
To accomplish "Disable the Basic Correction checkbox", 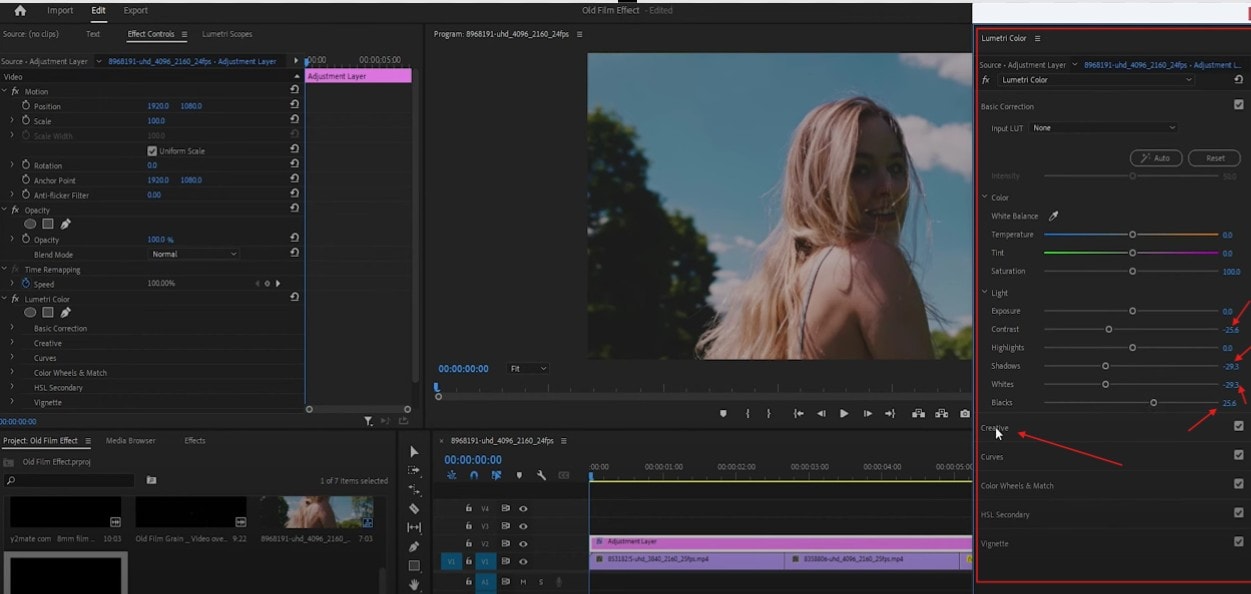I will (1239, 105).
